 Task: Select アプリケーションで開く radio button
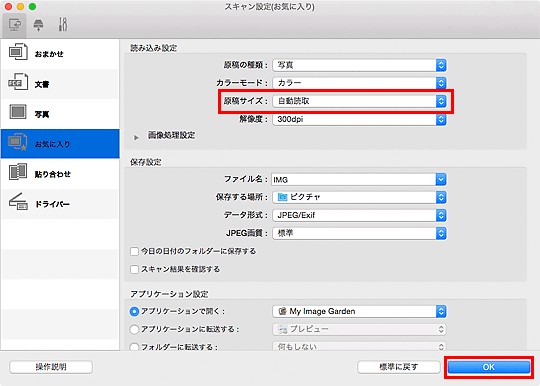point(134,311)
